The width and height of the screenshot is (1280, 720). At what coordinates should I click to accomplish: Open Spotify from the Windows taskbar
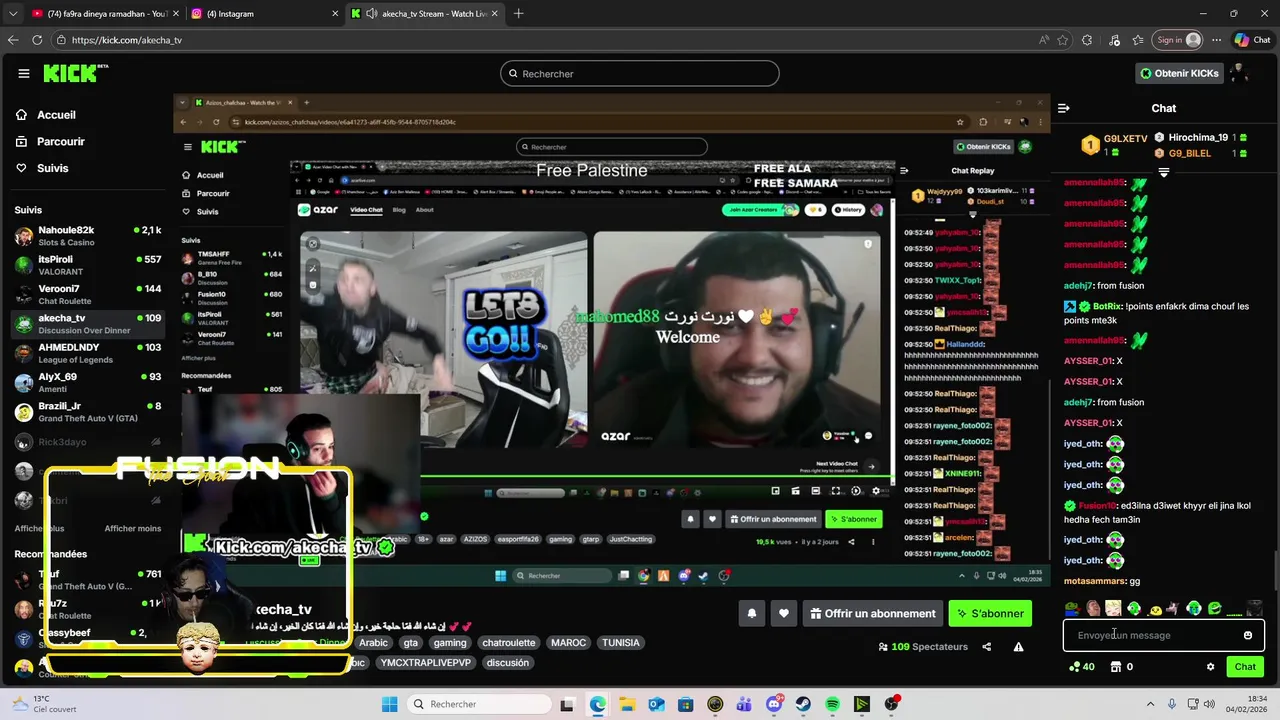[832, 704]
